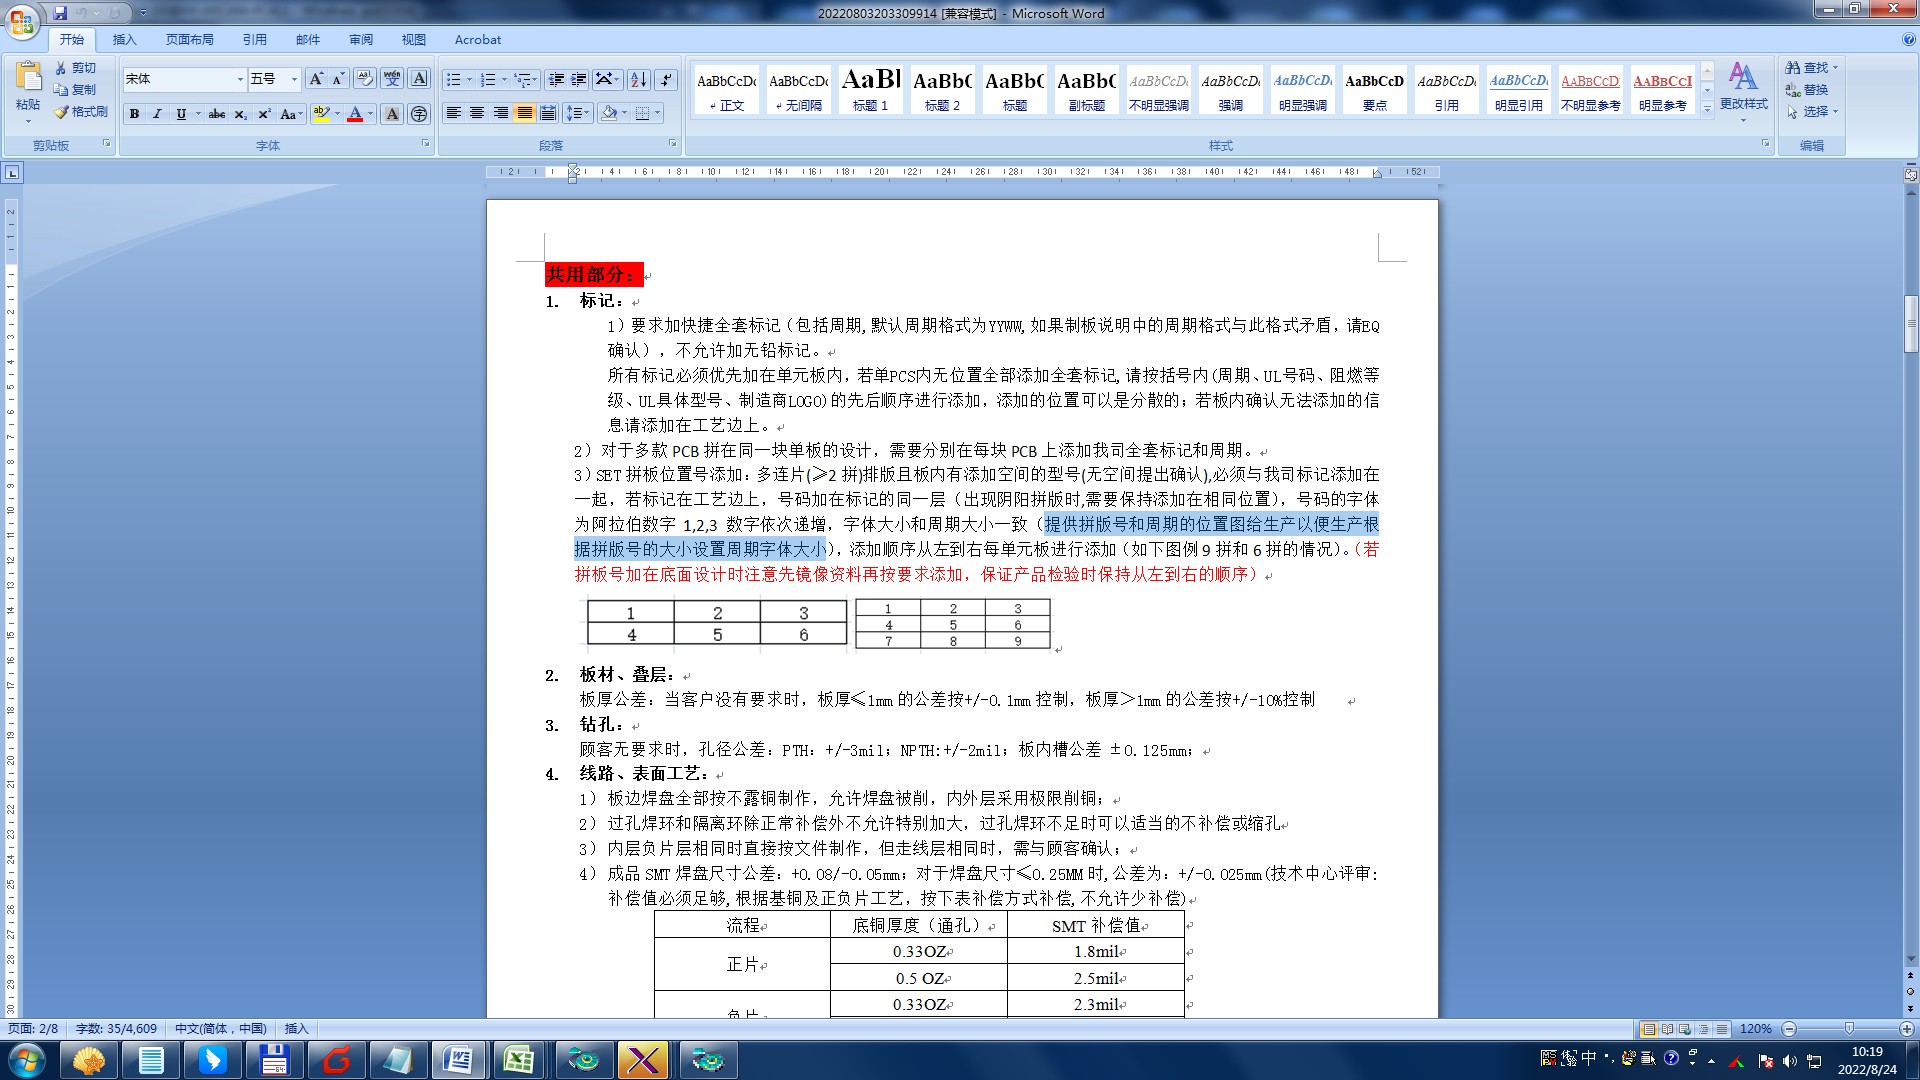Open the font size 五号 dropdown
This screenshot has height=1080, width=1920.
[x=294, y=79]
